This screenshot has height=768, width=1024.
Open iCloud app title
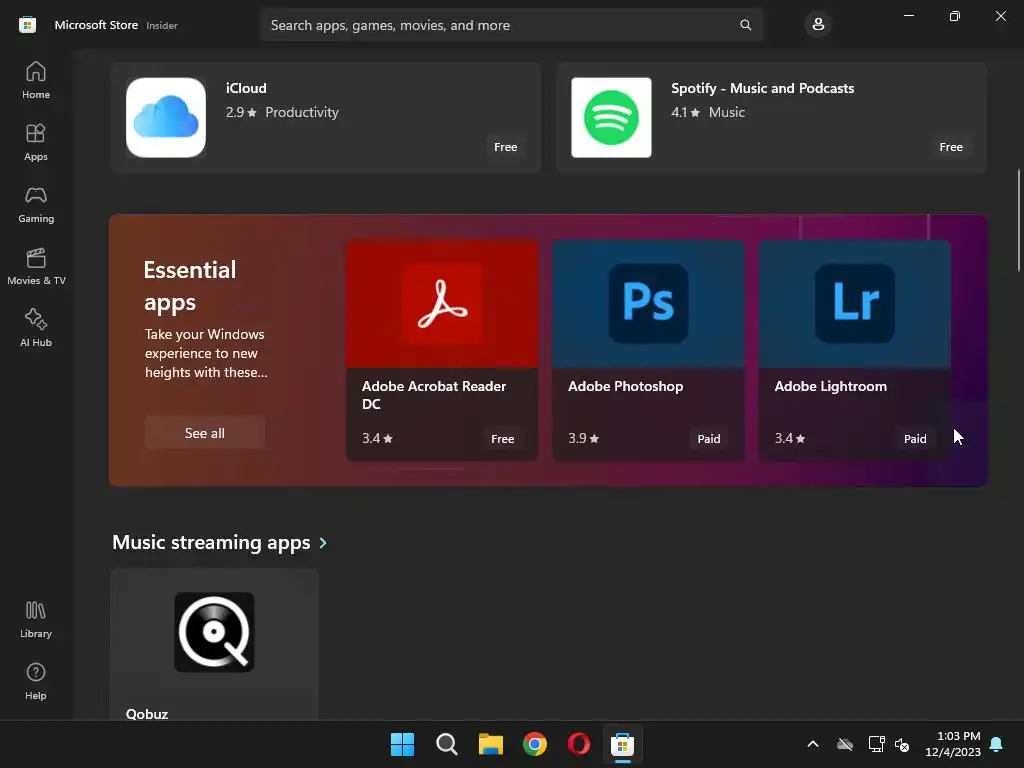click(246, 88)
